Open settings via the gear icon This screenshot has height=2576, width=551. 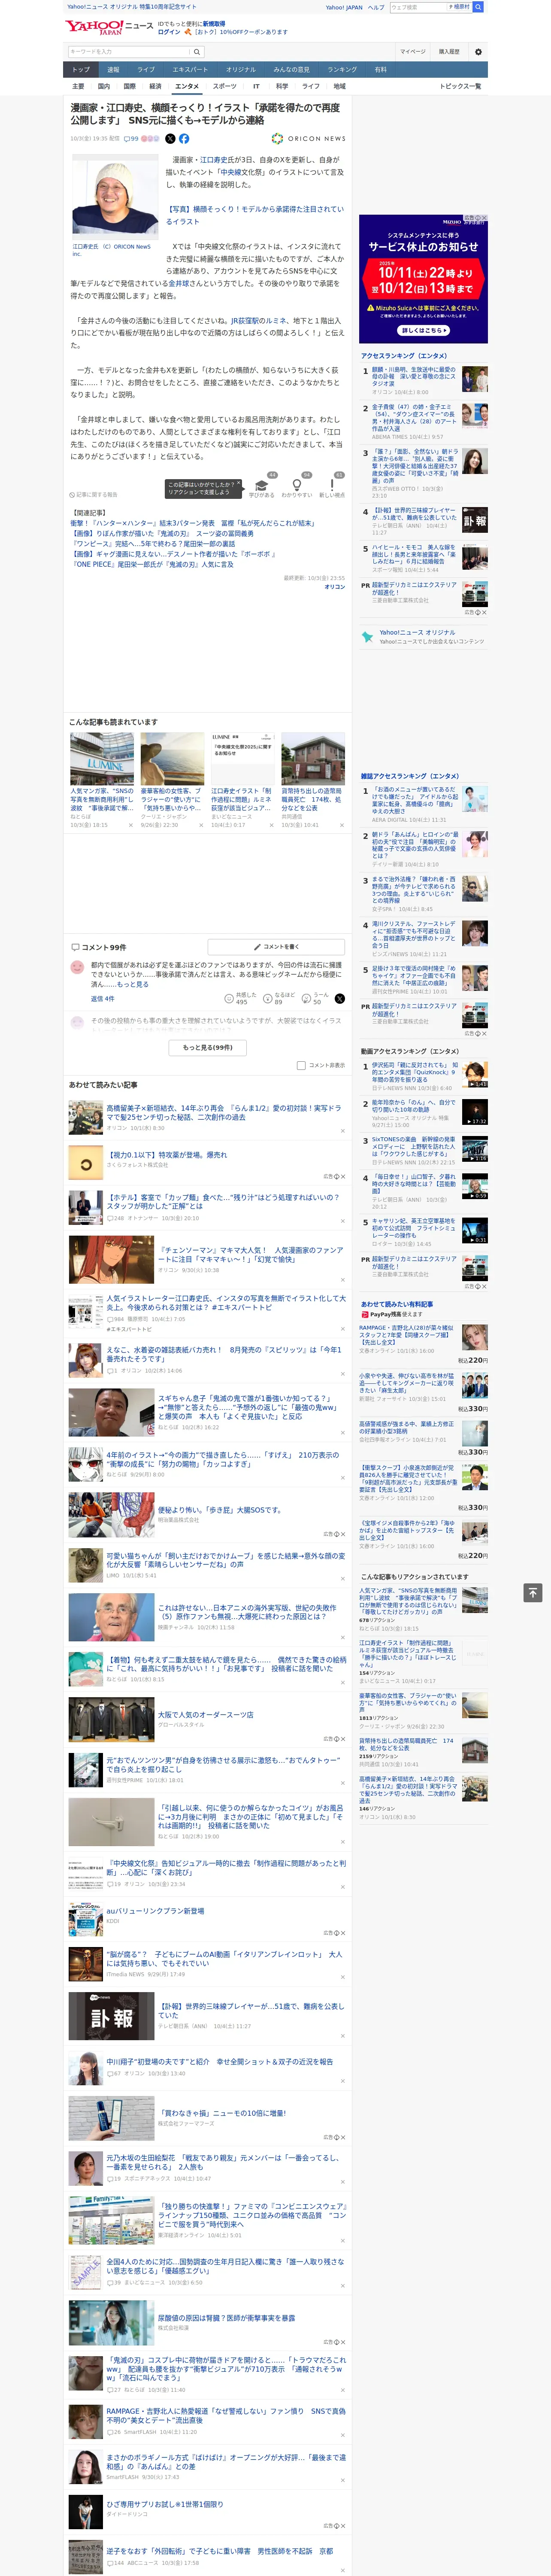pos(477,52)
